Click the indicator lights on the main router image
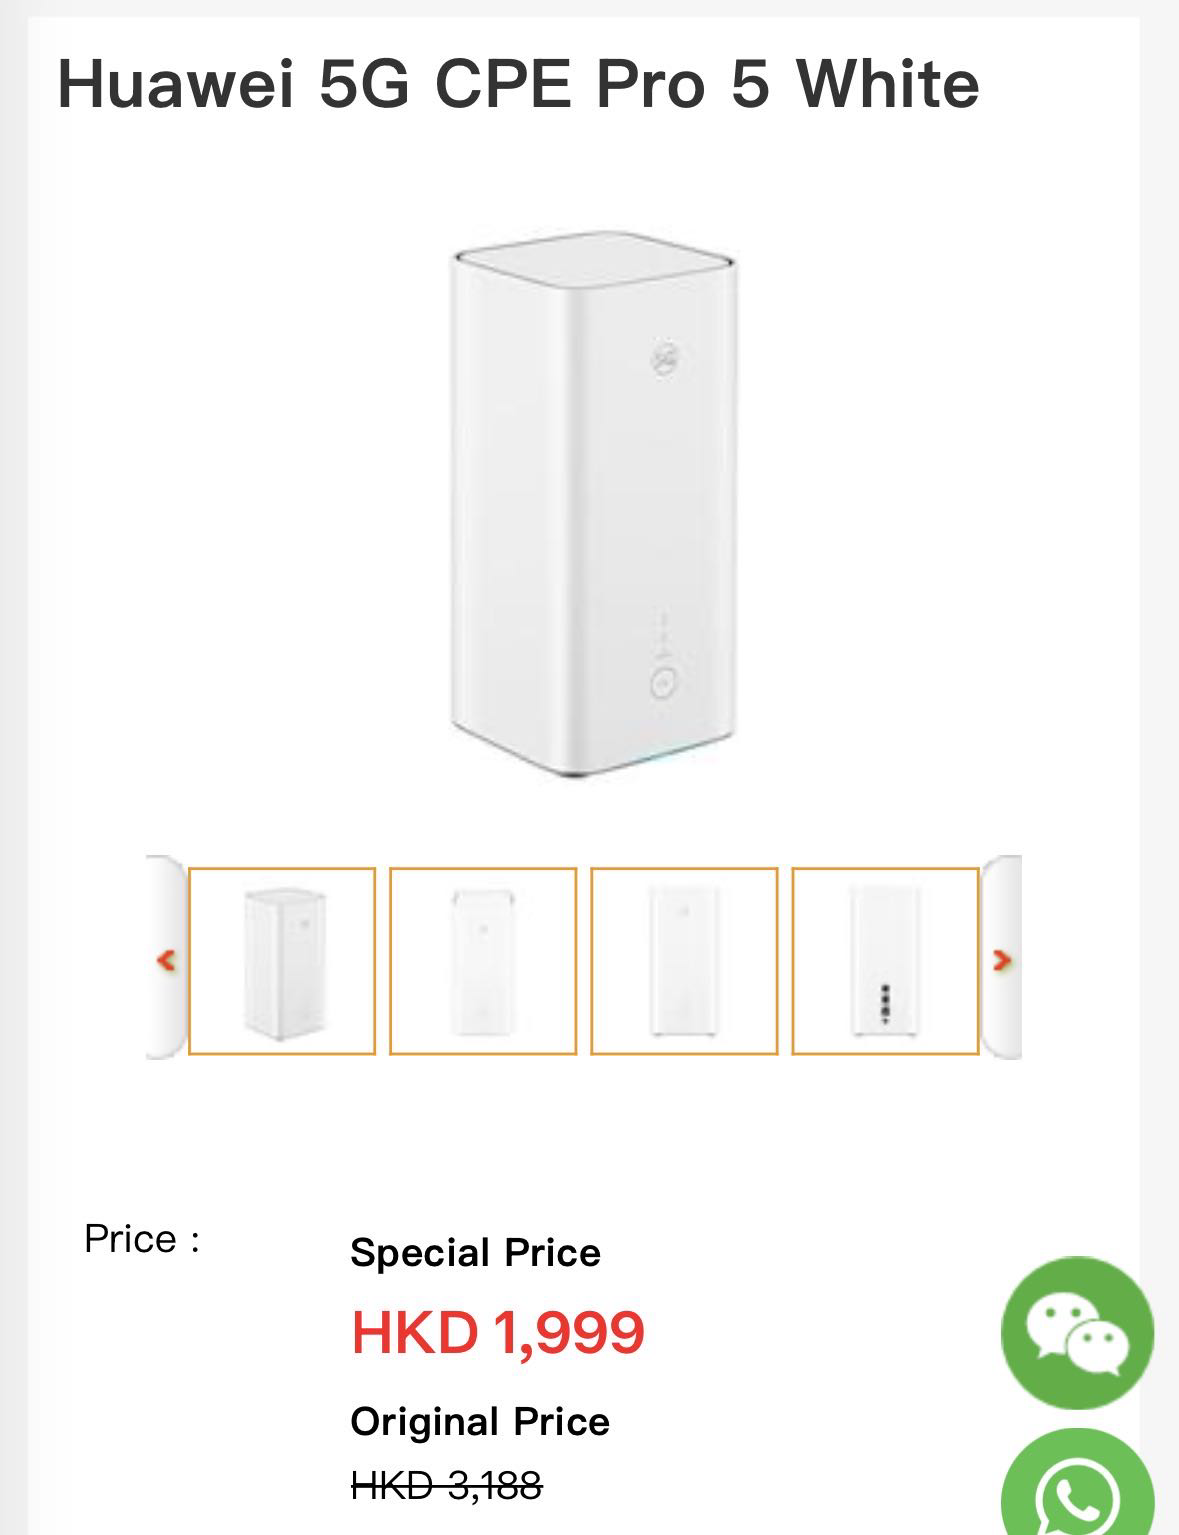Screen dimensions: 1179x1535 661,632
